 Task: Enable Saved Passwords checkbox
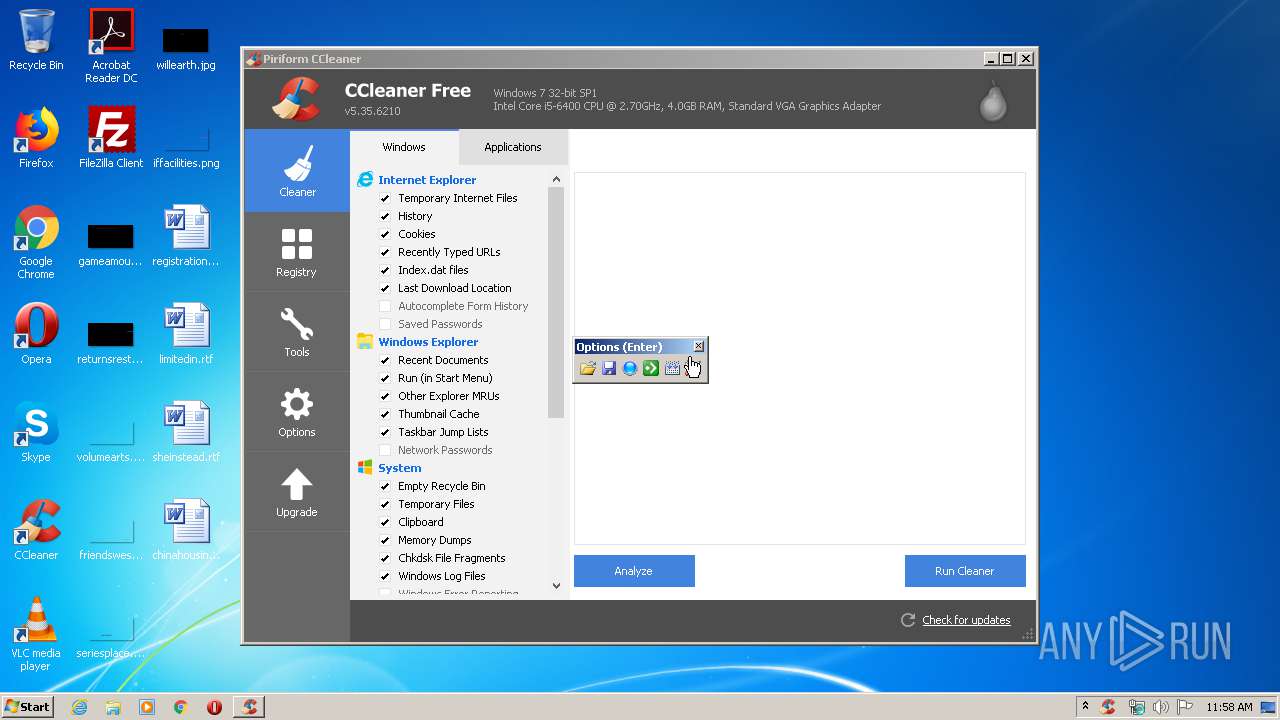(385, 324)
